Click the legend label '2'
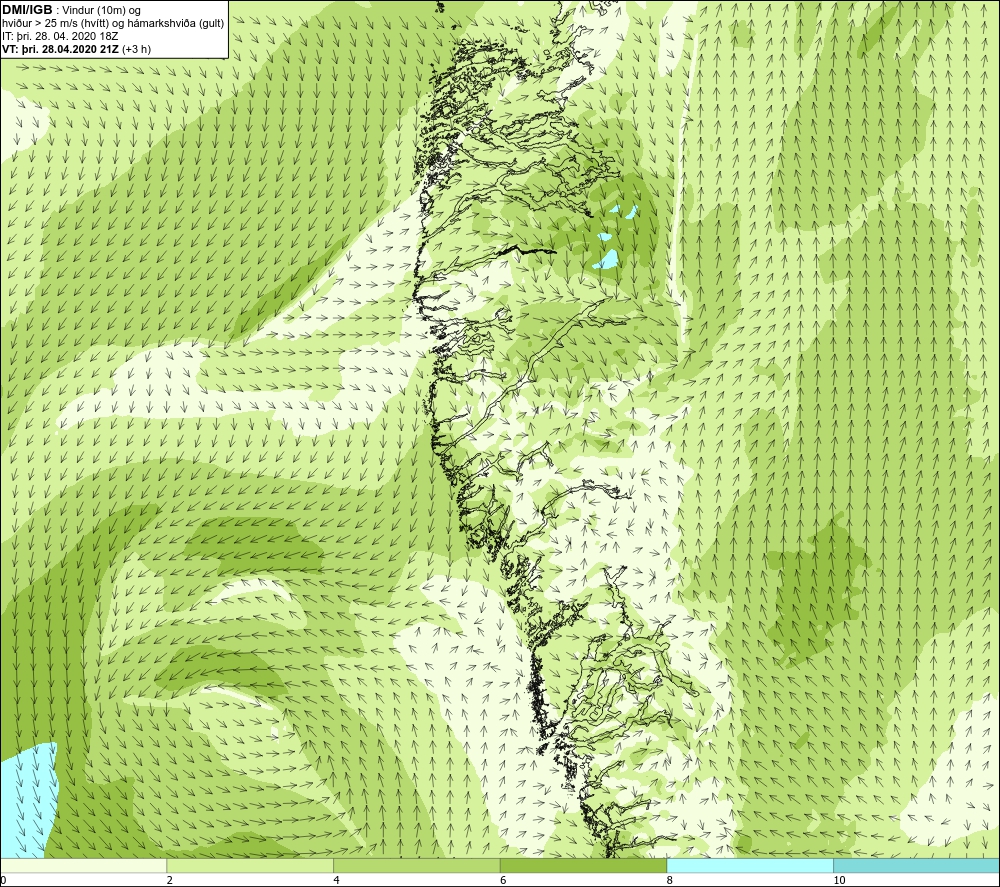The width and height of the screenshot is (1000, 887). (170, 880)
